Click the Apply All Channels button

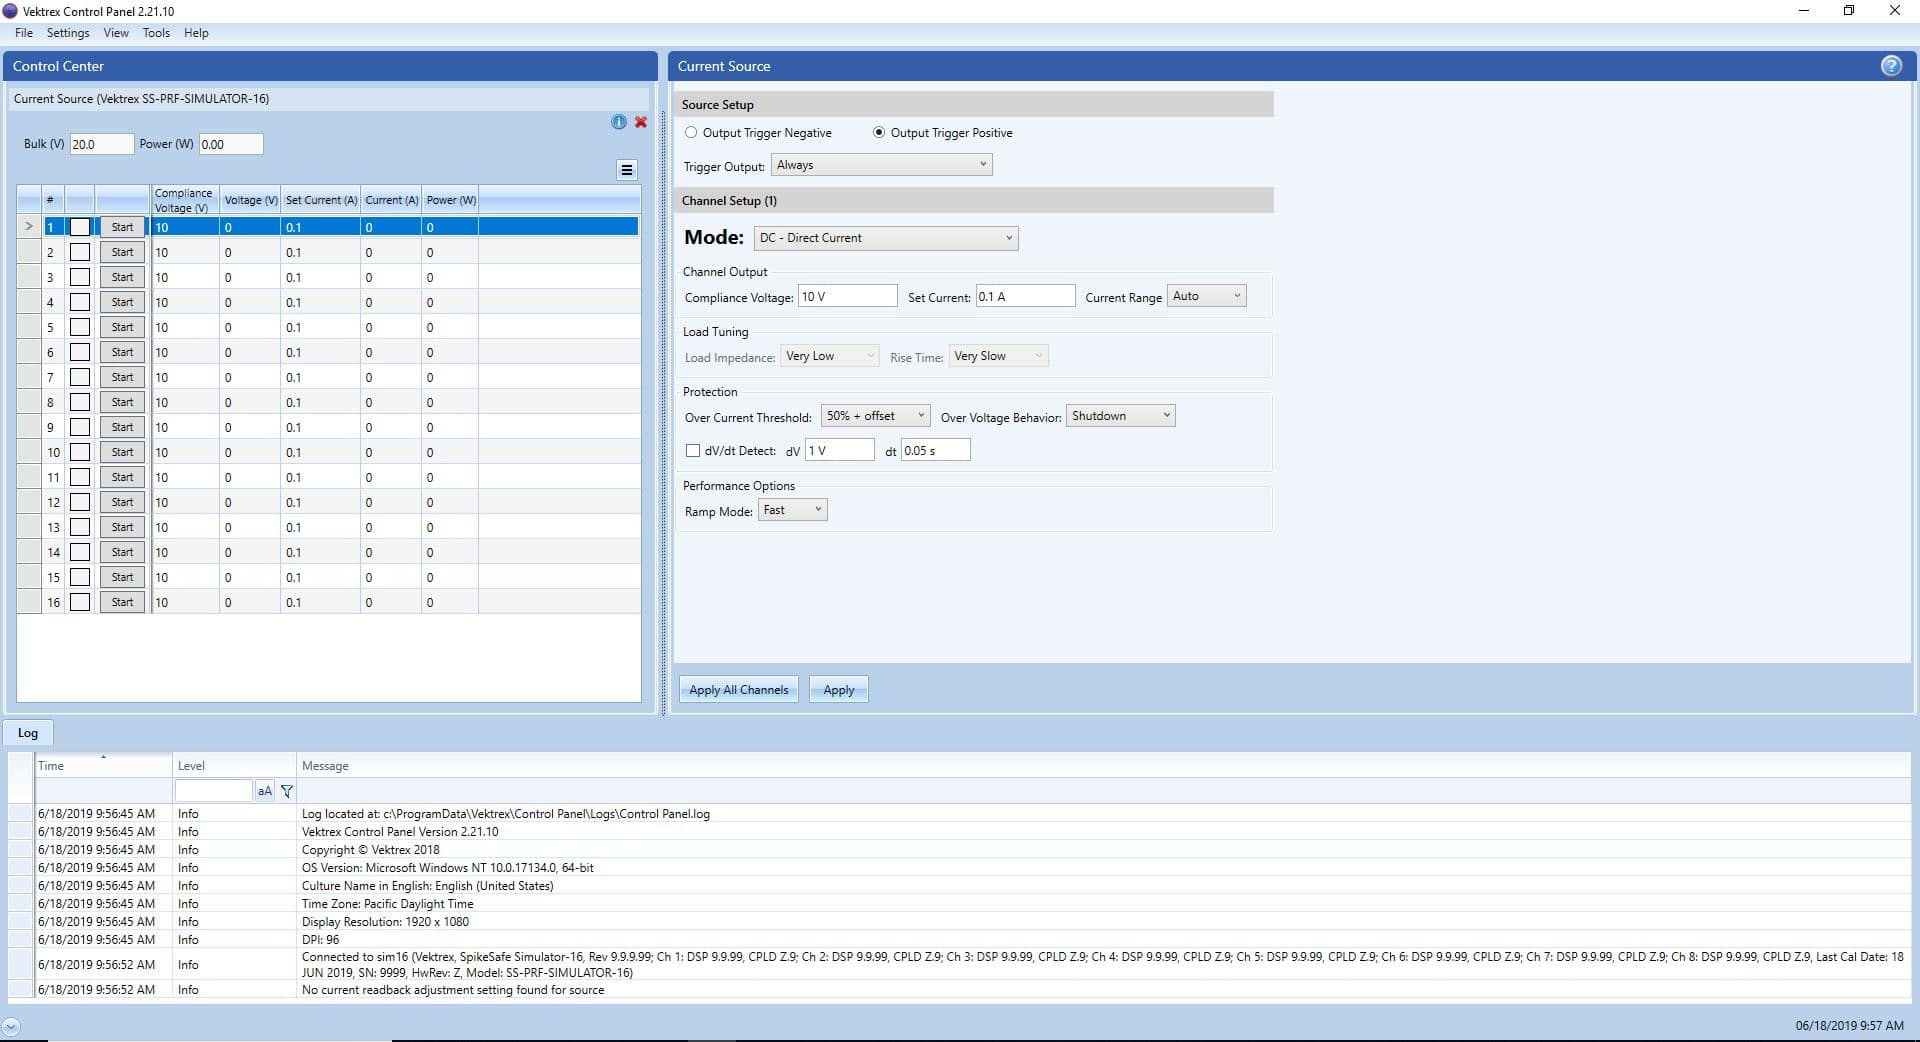pyautogui.click(x=737, y=689)
